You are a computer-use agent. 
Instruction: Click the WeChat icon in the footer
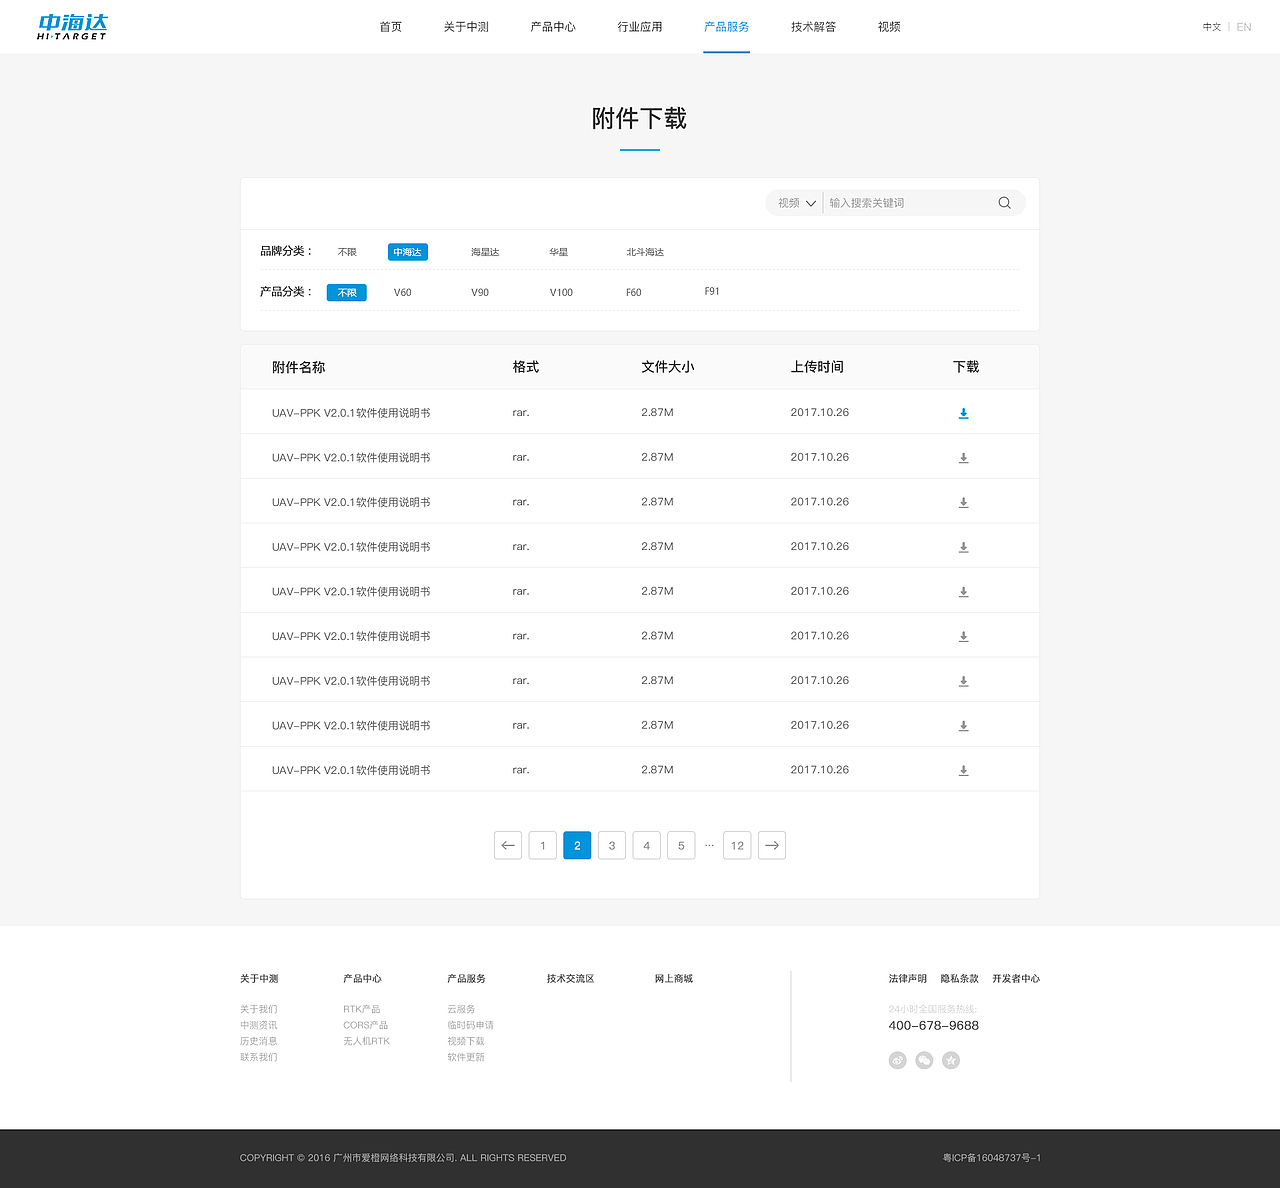point(924,1060)
